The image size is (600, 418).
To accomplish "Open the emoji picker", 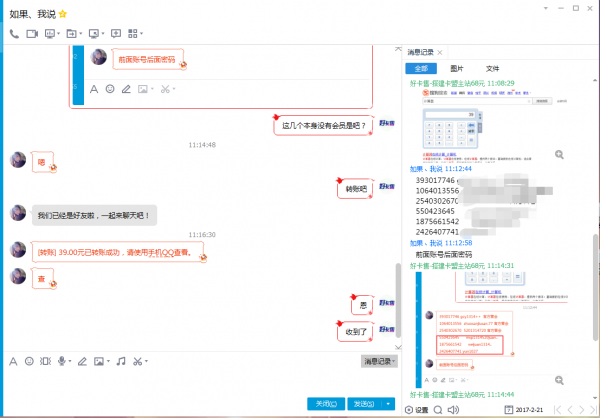I will [x=29, y=360].
